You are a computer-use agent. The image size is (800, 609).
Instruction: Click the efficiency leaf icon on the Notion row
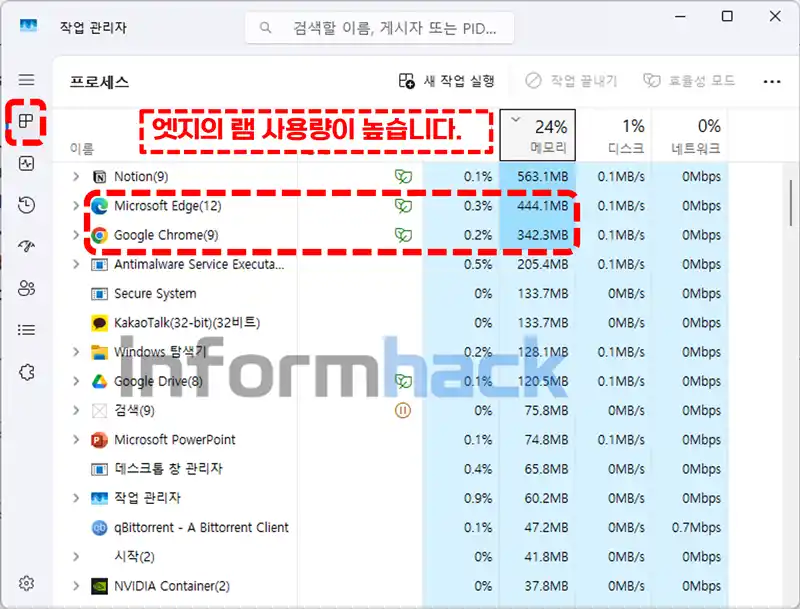click(x=403, y=177)
